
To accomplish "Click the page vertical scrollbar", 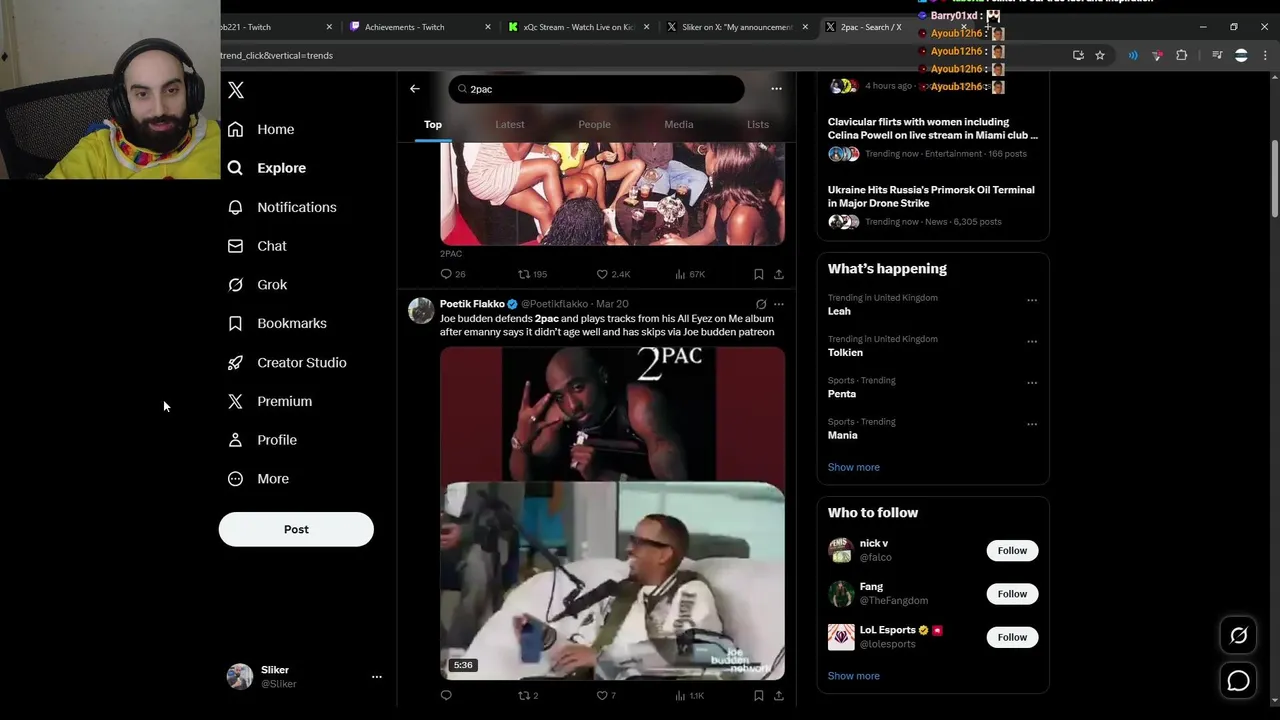I will [1274, 178].
